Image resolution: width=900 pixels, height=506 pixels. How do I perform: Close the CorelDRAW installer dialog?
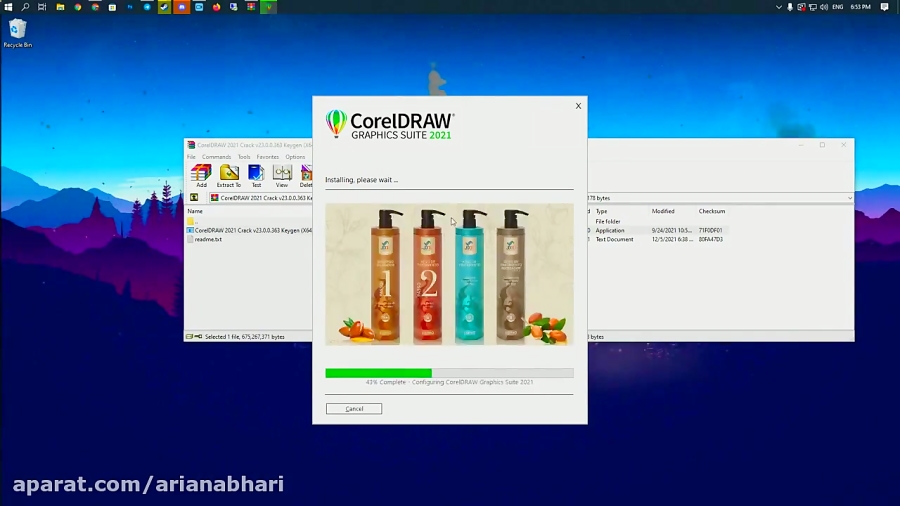tap(578, 106)
